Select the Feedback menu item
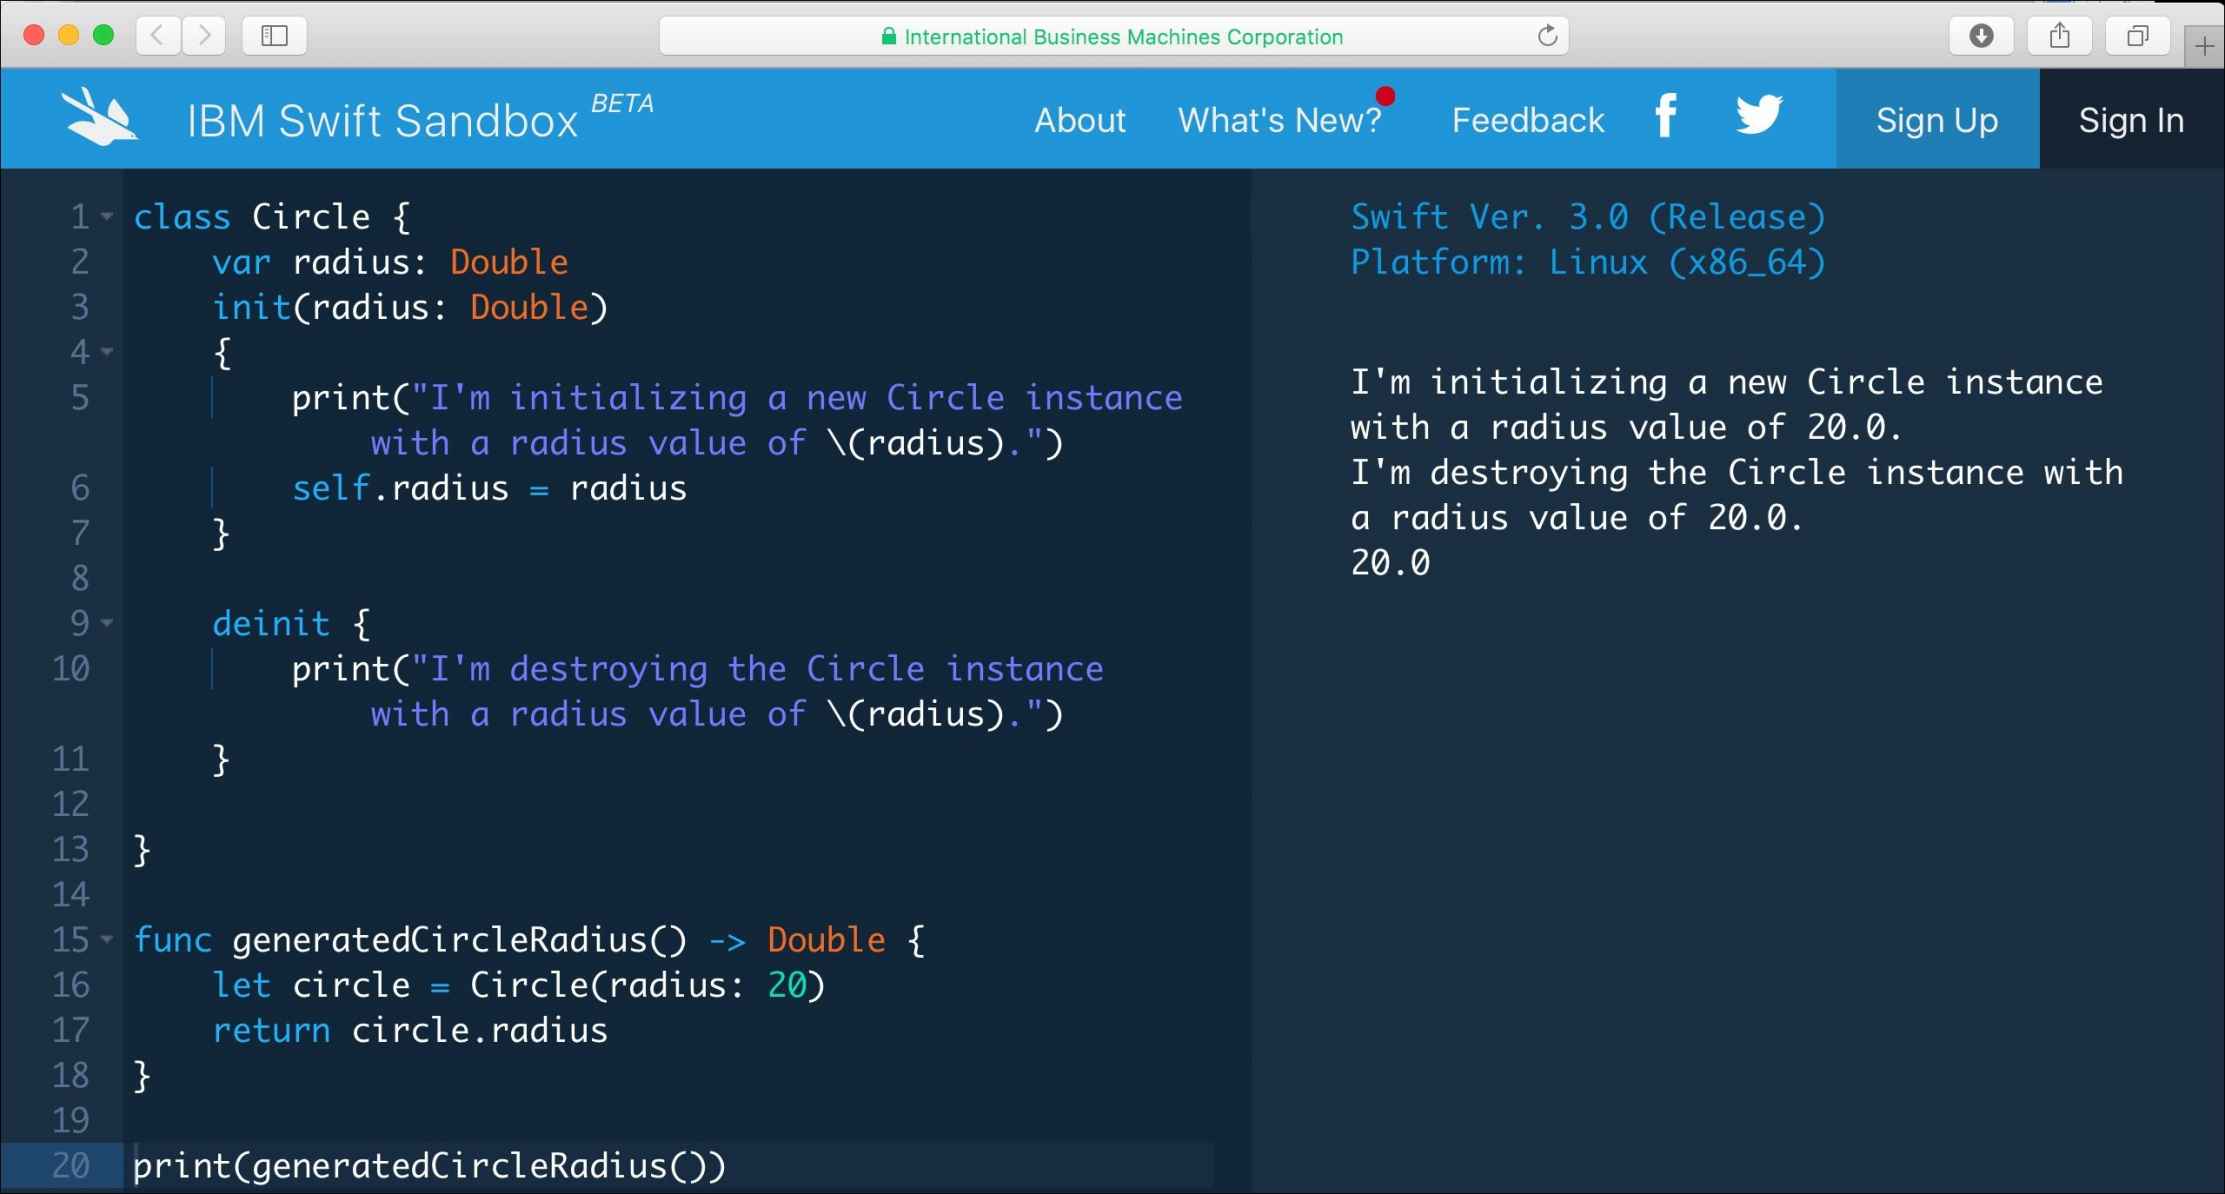Screen dimensions: 2225x1194 coord(1527,121)
